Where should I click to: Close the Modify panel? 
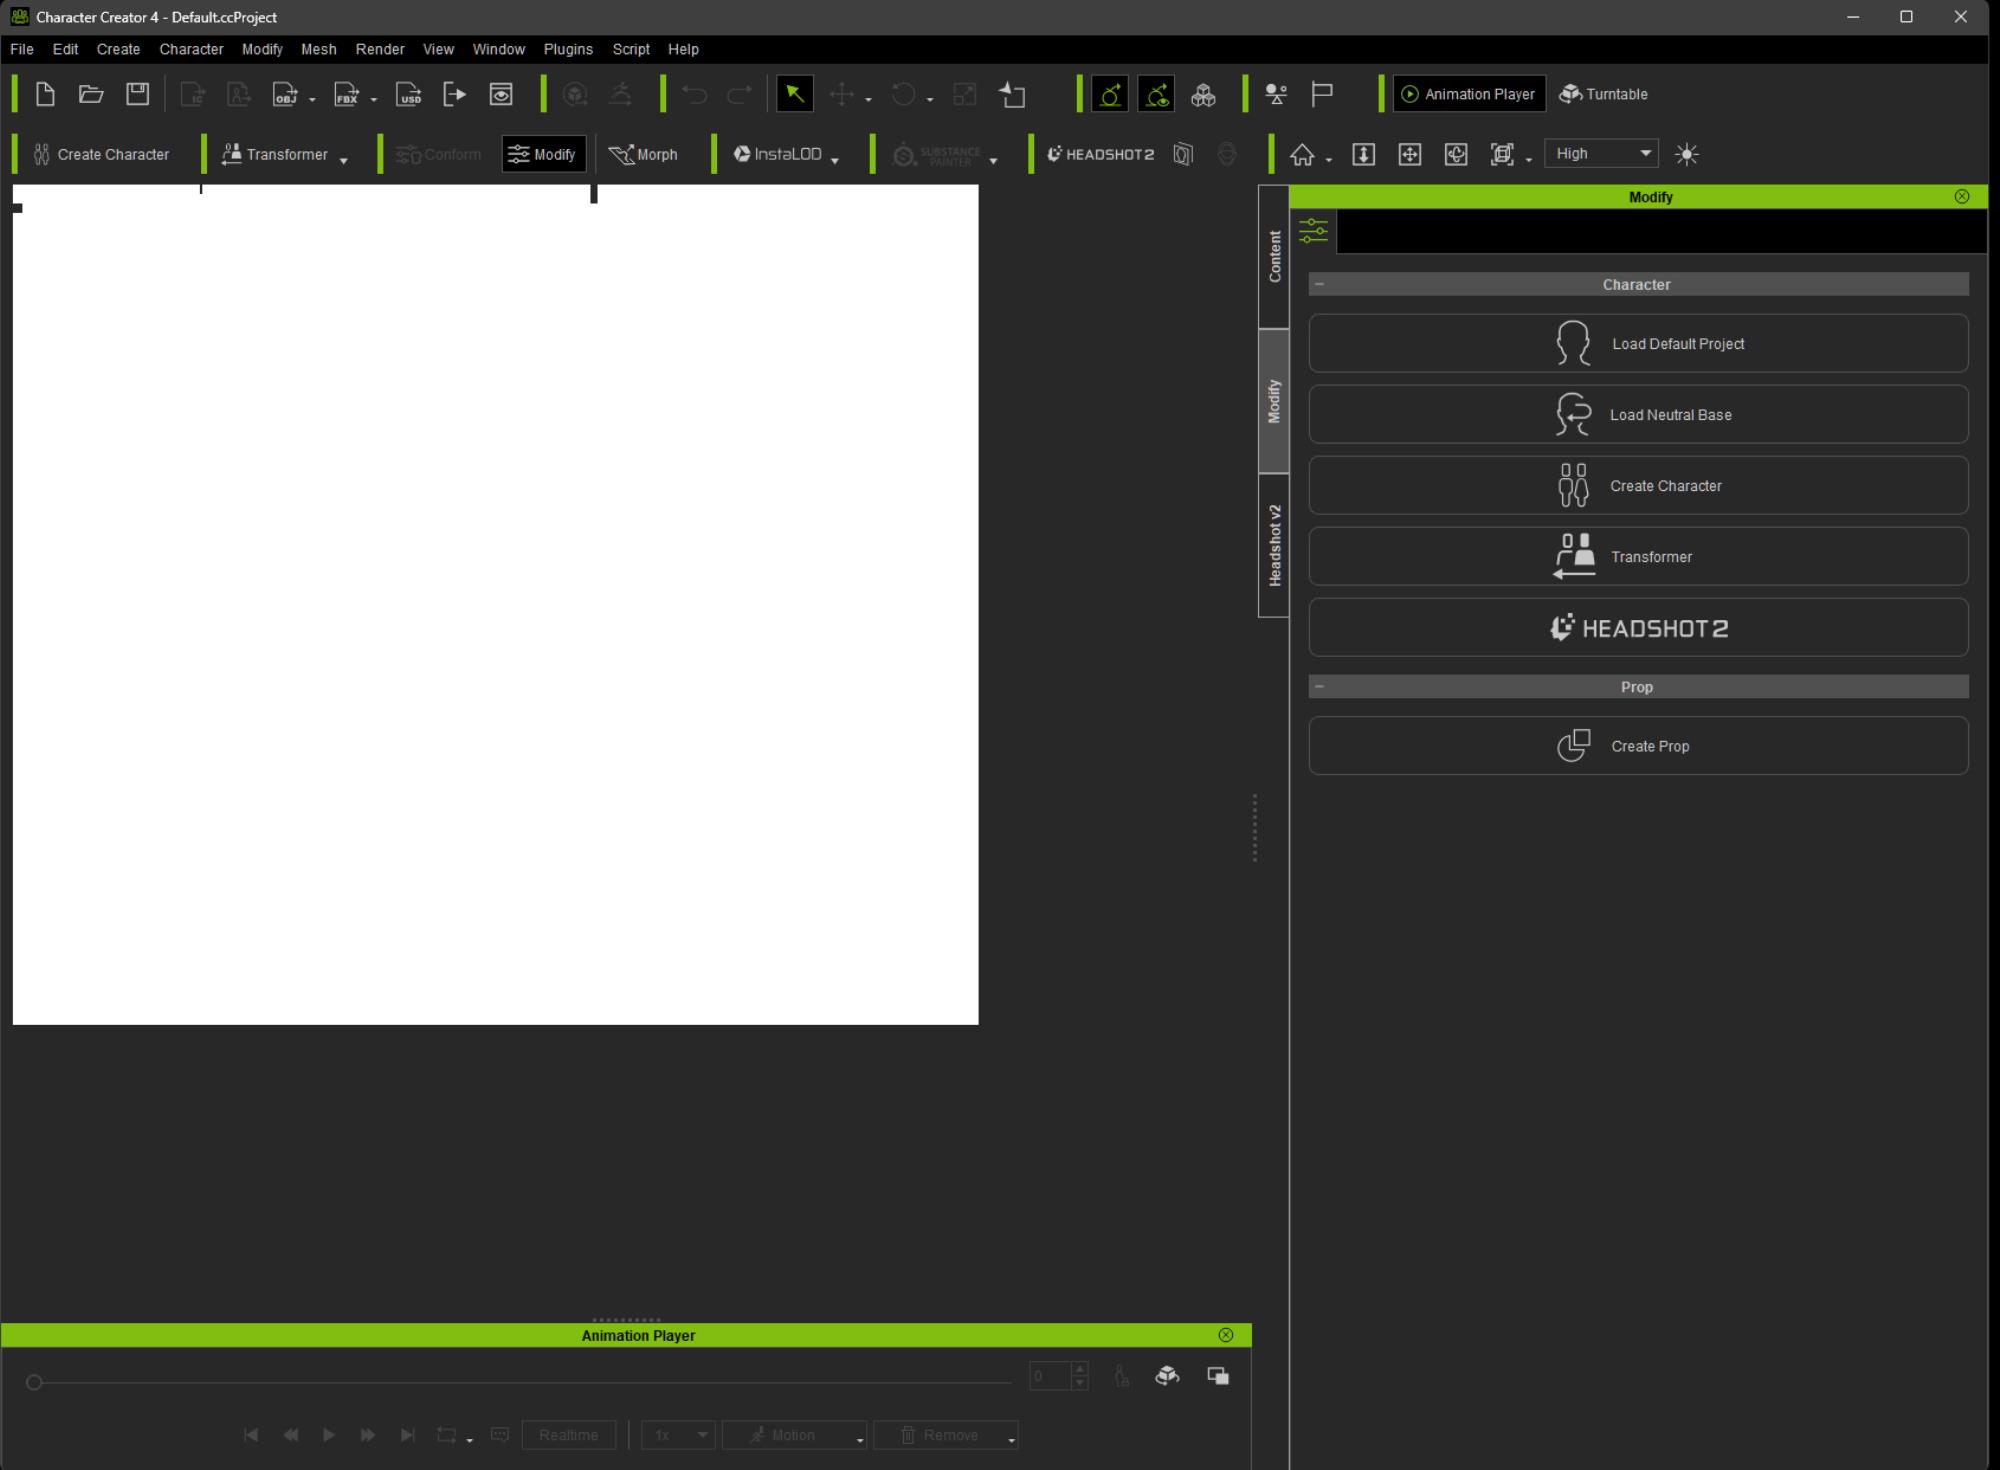pyautogui.click(x=1962, y=197)
